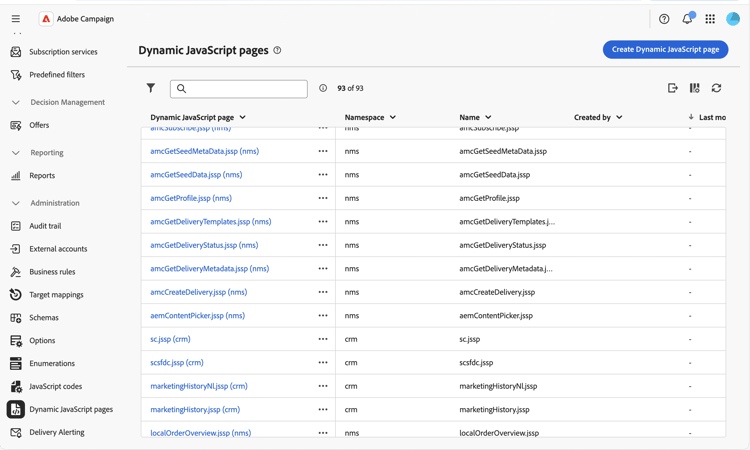Open more actions for marketingHistory.jssp row
750x450 pixels.
(323, 409)
